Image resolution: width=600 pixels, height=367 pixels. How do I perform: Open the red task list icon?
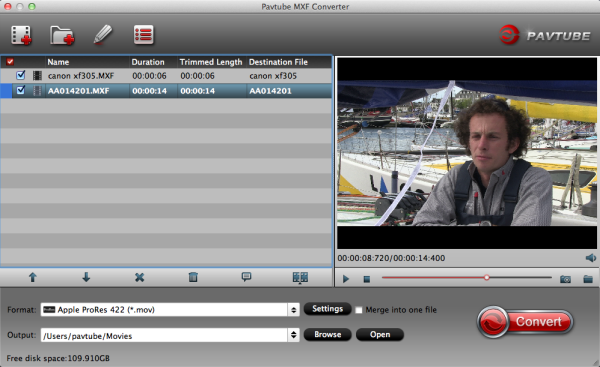tap(144, 35)
